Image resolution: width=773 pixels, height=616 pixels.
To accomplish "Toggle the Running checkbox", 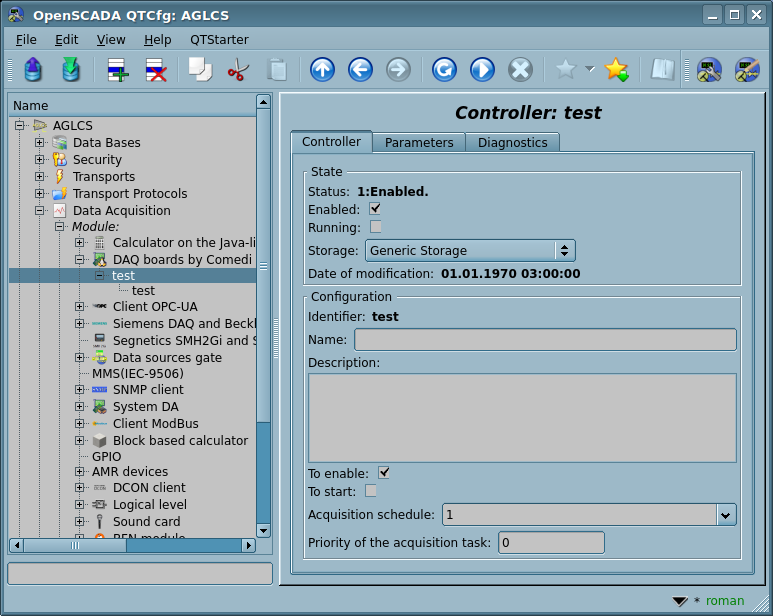I will tap(375, 227).
